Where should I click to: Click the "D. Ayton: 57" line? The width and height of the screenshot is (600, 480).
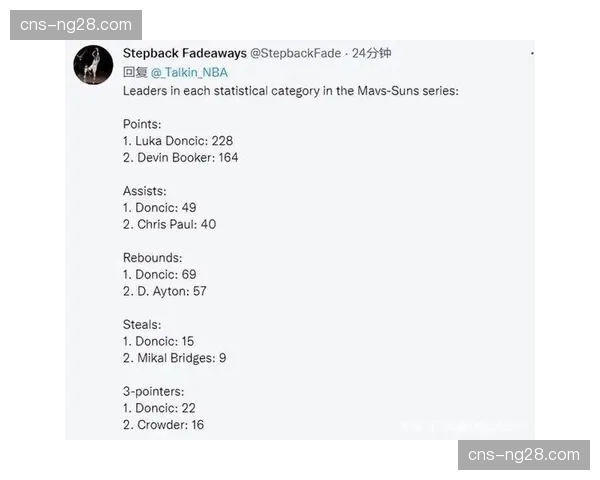pyautogui.click(x=165, y=292)
